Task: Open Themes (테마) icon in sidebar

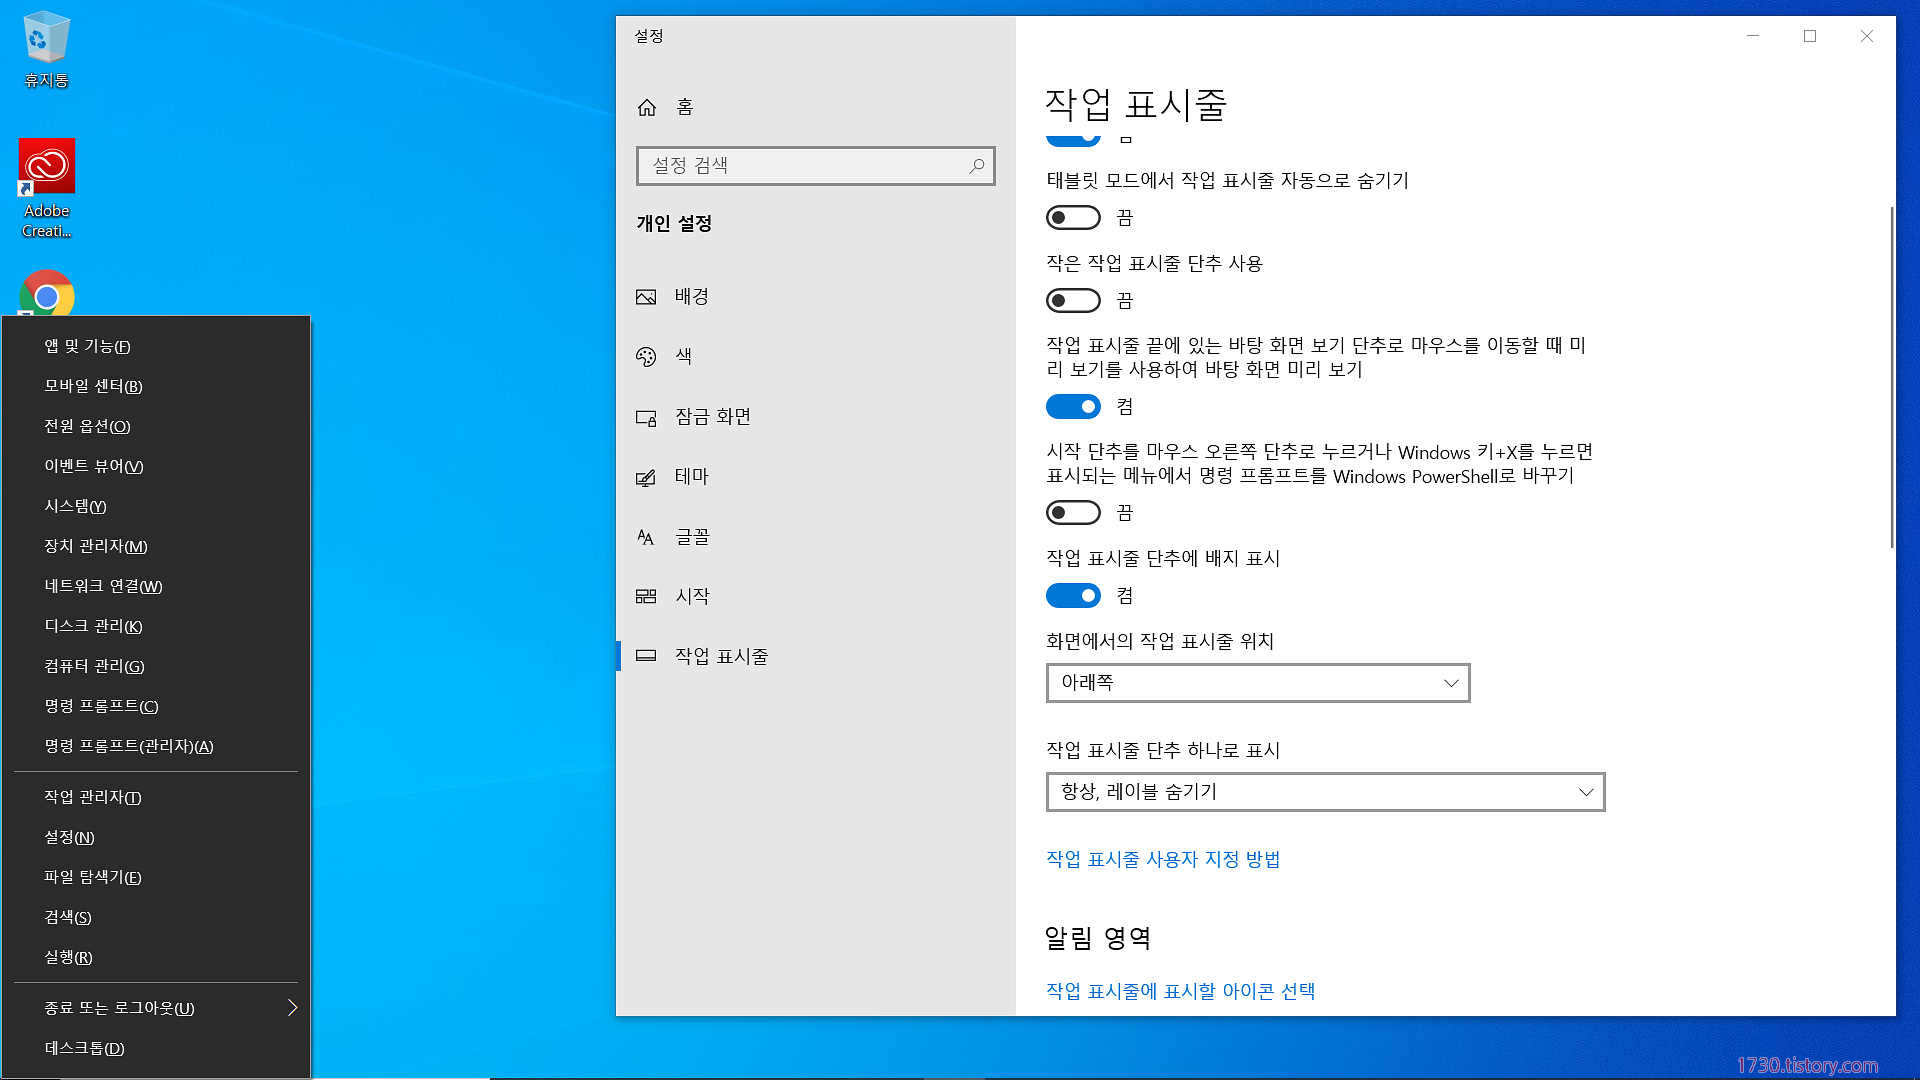Action: pyautogui.click(x=646, y=477)
